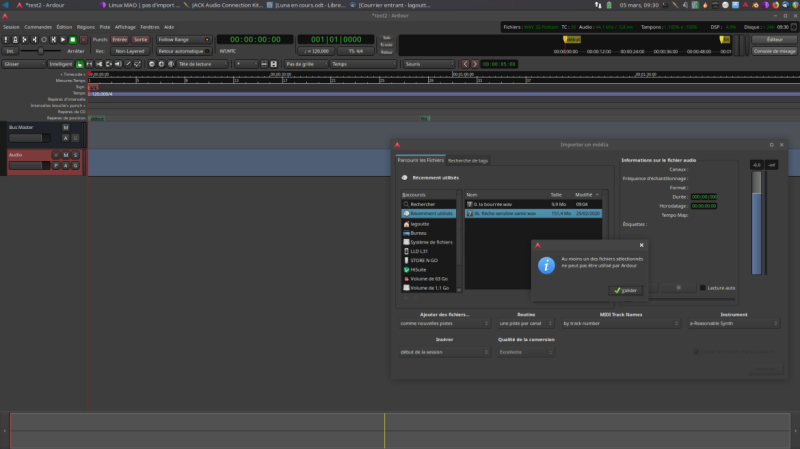
Task: Open the Bureau shortcut folder
Action: pos(417,232)
